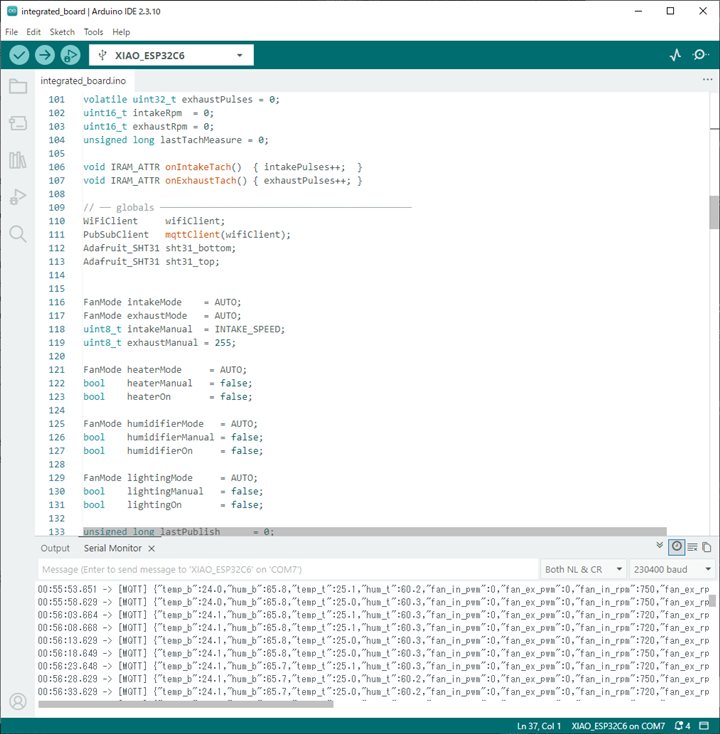Image resolution: width=720 pixels, height=734 pixels.
Task: Click line number 106 in the gutter
Action: (57, 167)
